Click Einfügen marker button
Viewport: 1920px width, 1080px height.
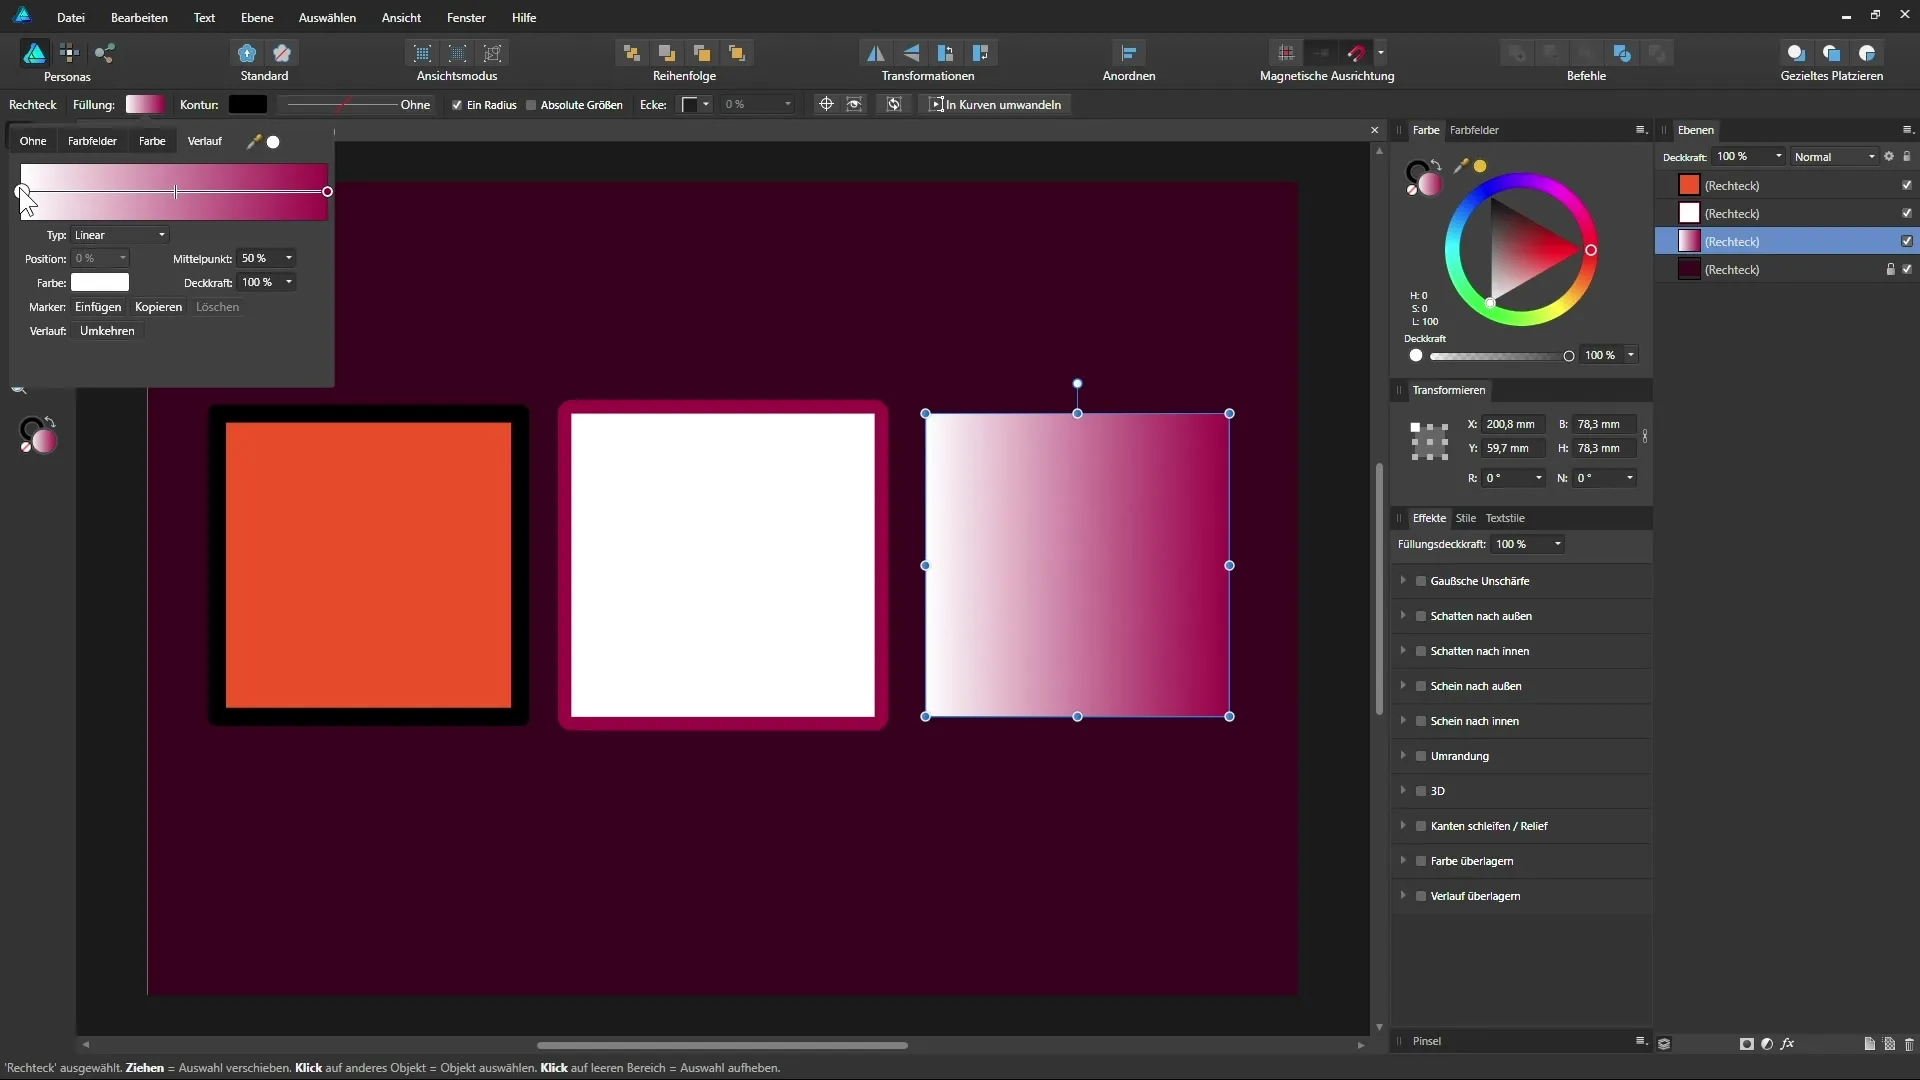coord(98,307)
